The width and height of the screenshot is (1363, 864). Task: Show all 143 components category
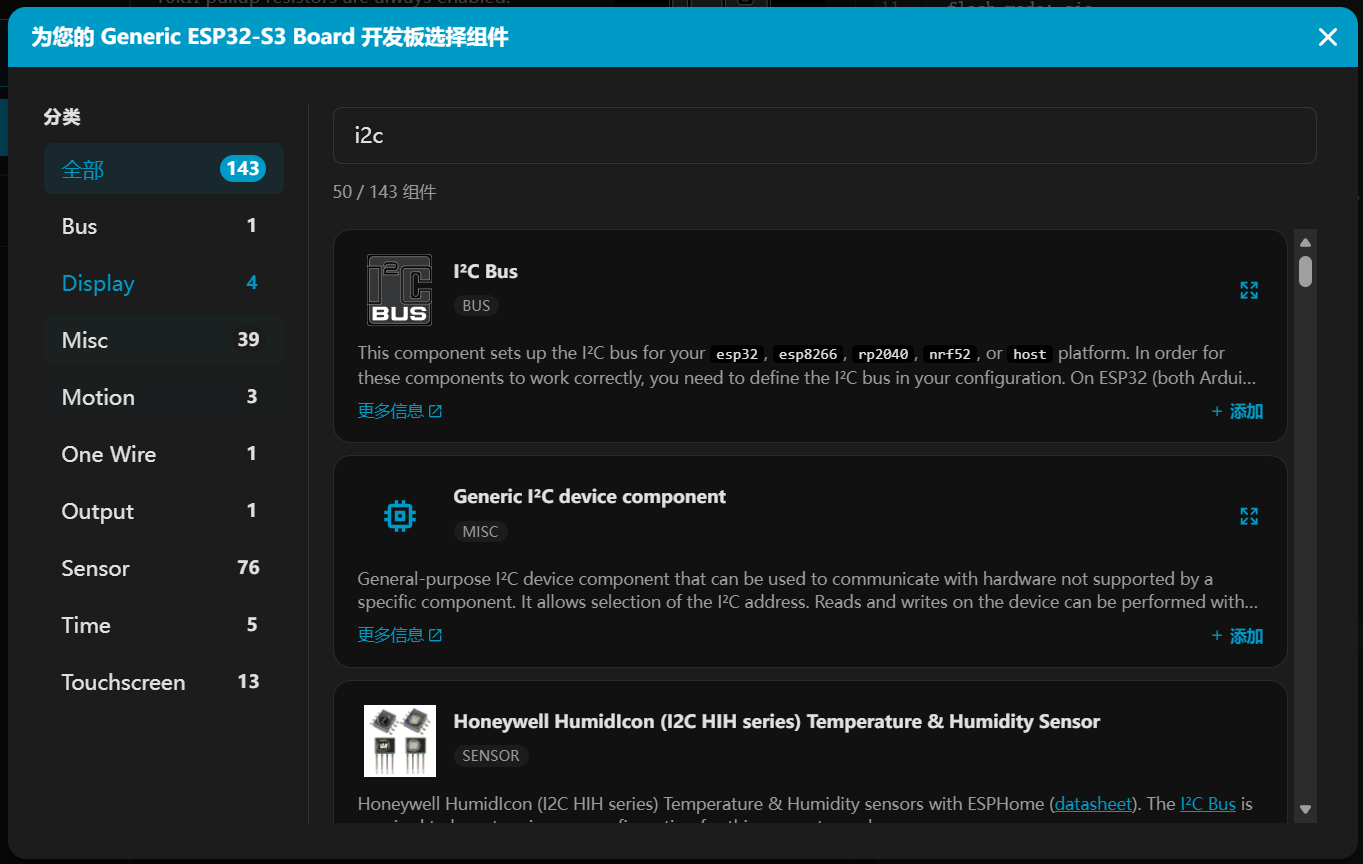click(x=164, y=169)
